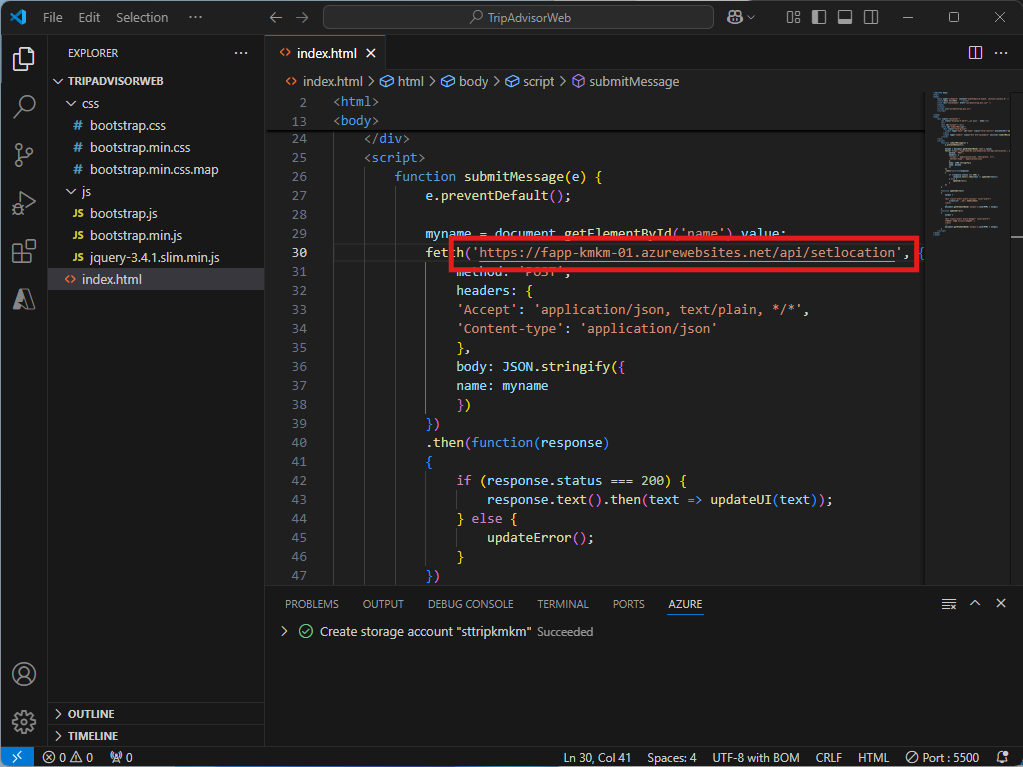Open bootstrap.min.css file
Viewport: 1023px width, 767px height.
pos(156,147)
